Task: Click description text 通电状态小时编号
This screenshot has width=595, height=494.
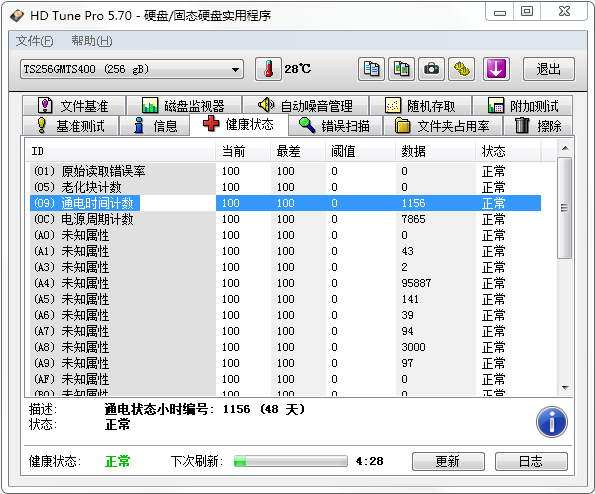Action: point(157,409)
